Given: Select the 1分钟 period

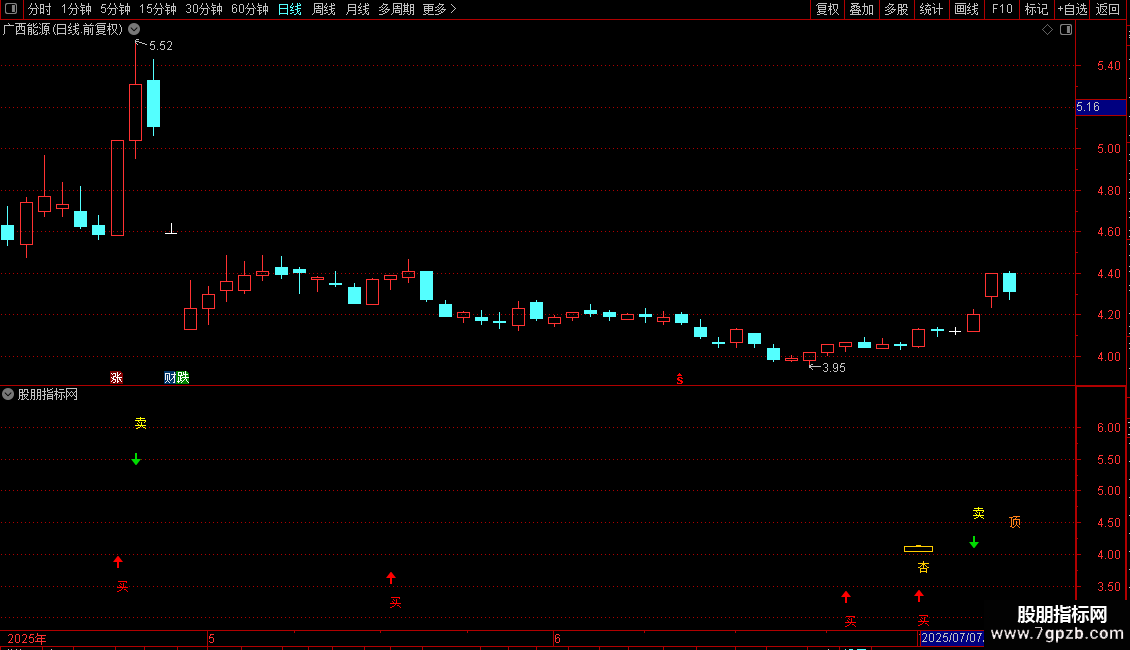Looking at the screenshot, I should (76, 9).
